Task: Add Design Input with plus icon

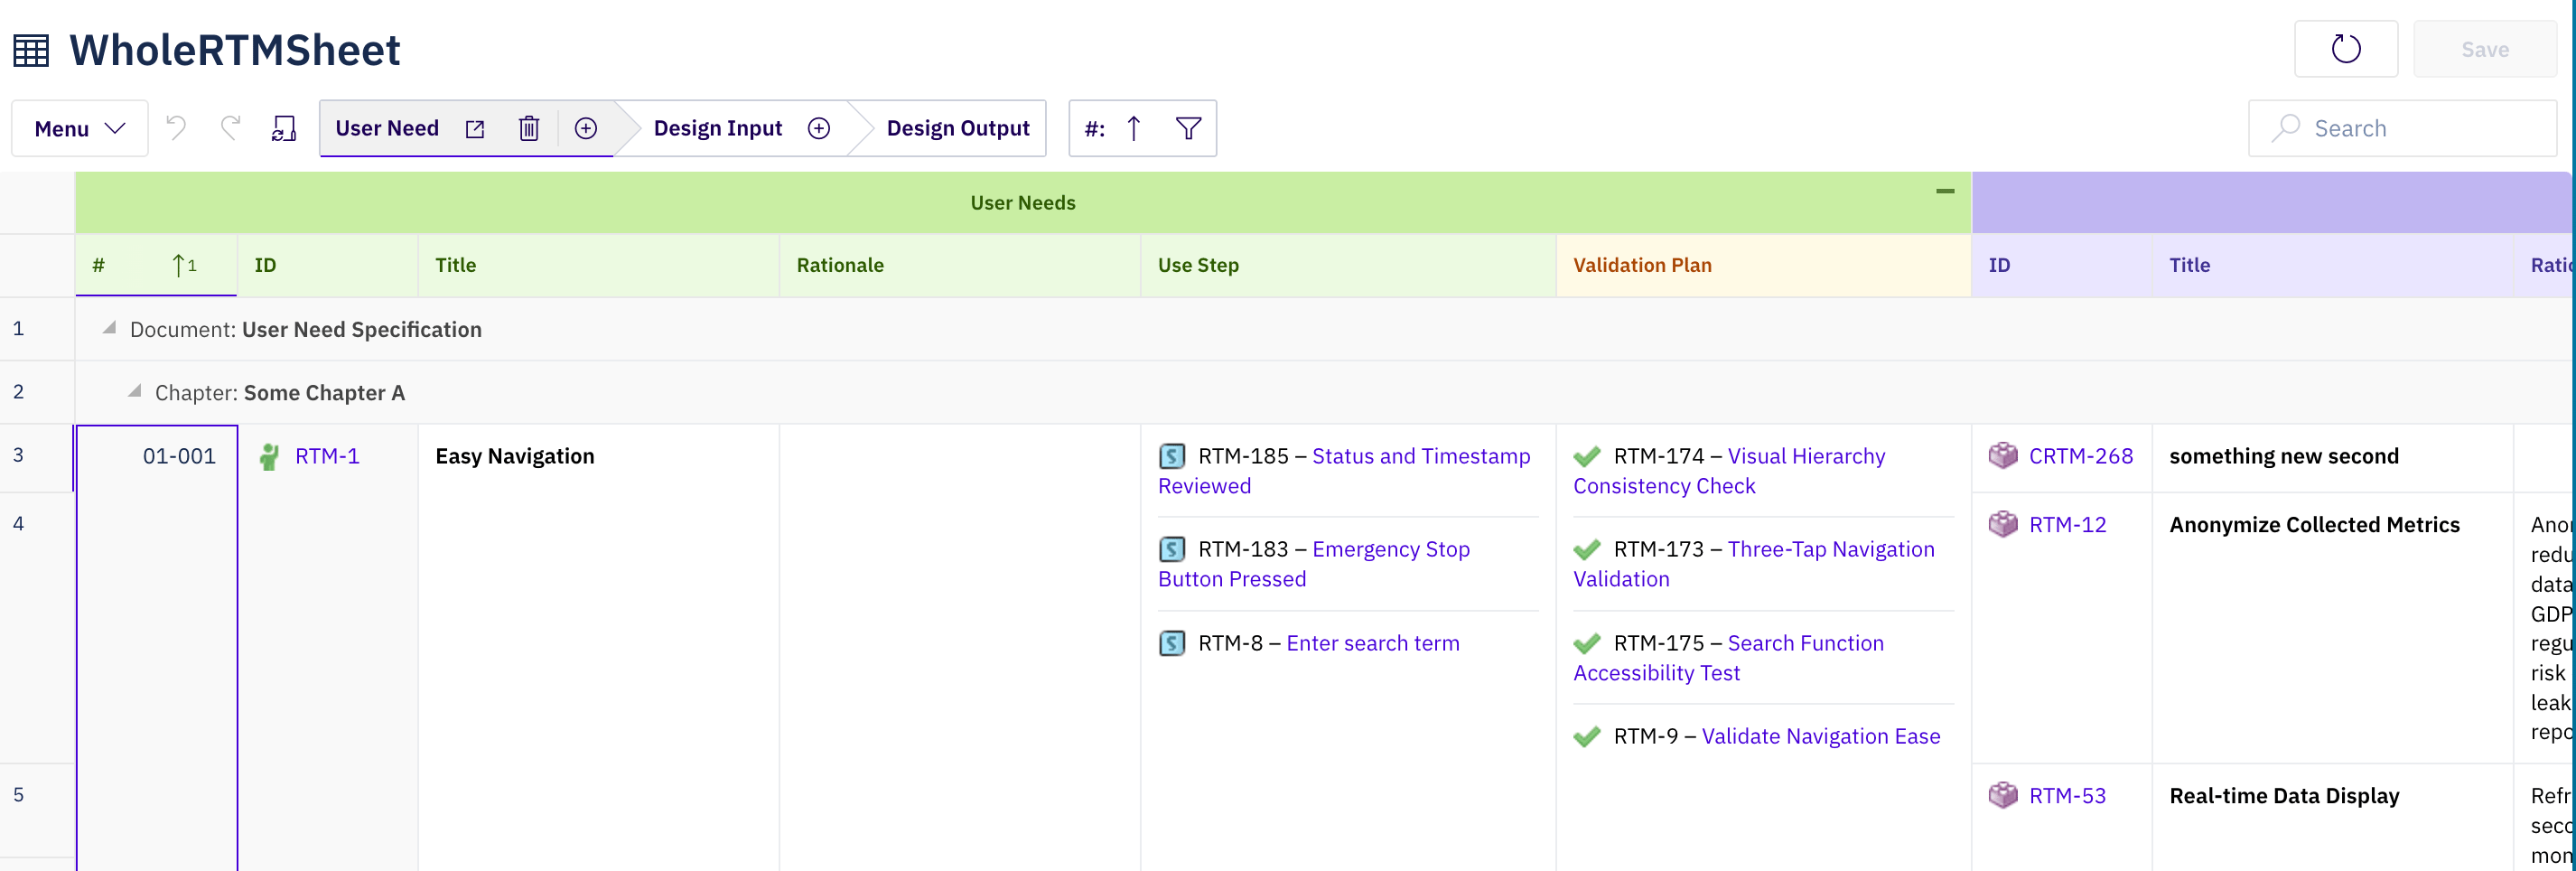Action: point(819,129)
